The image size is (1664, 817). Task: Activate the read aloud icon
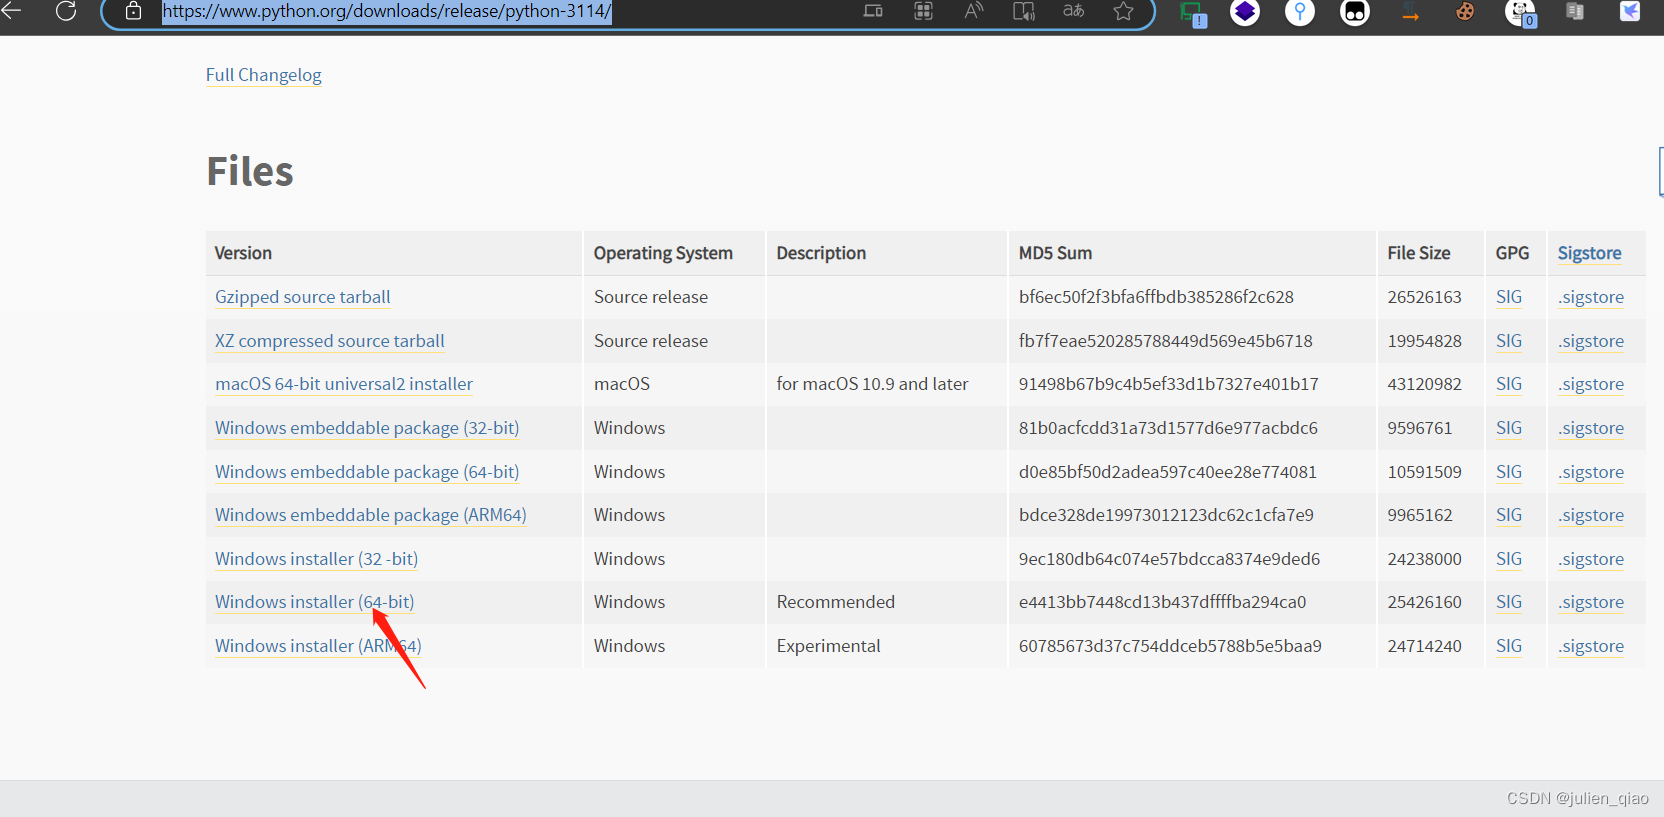pos(973,11)
